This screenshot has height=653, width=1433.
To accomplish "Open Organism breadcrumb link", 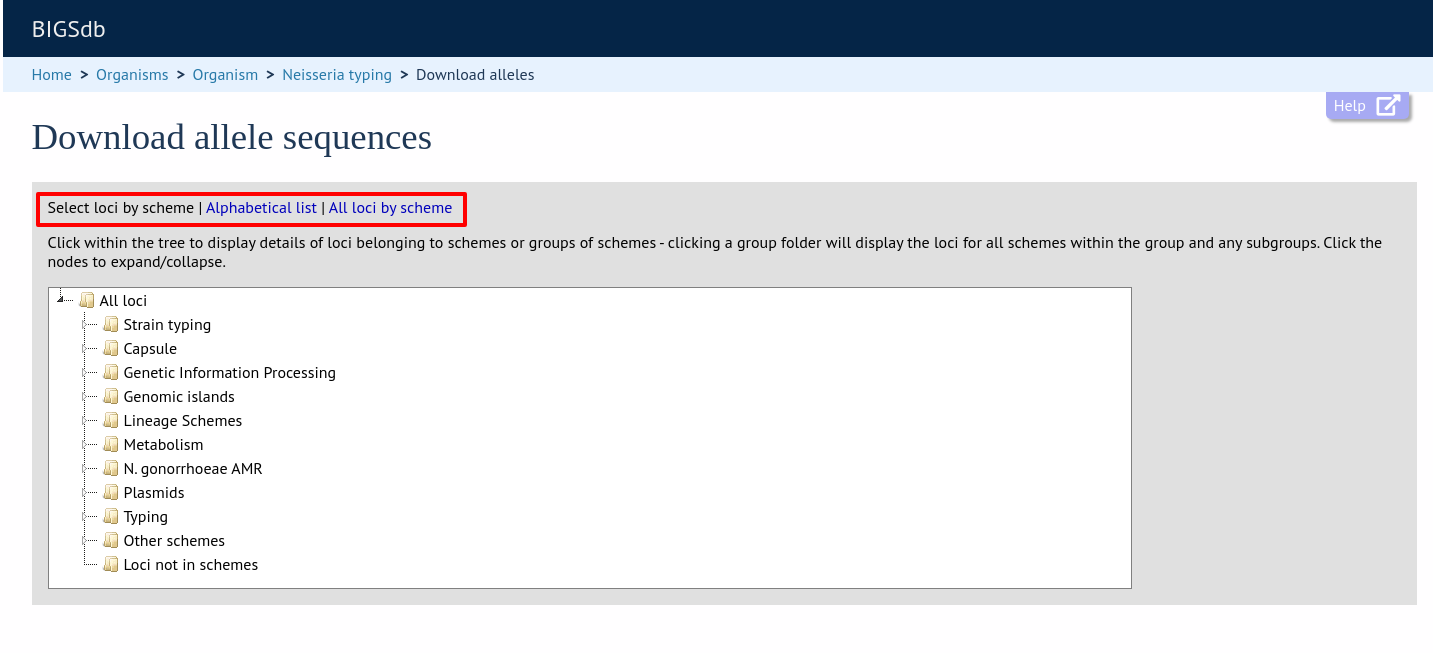I will tap(225, 75).
